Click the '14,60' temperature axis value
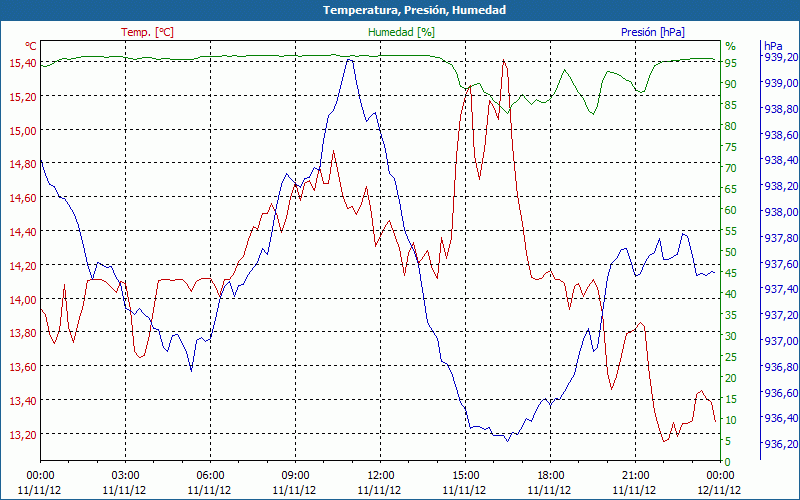 click(23, 198)
